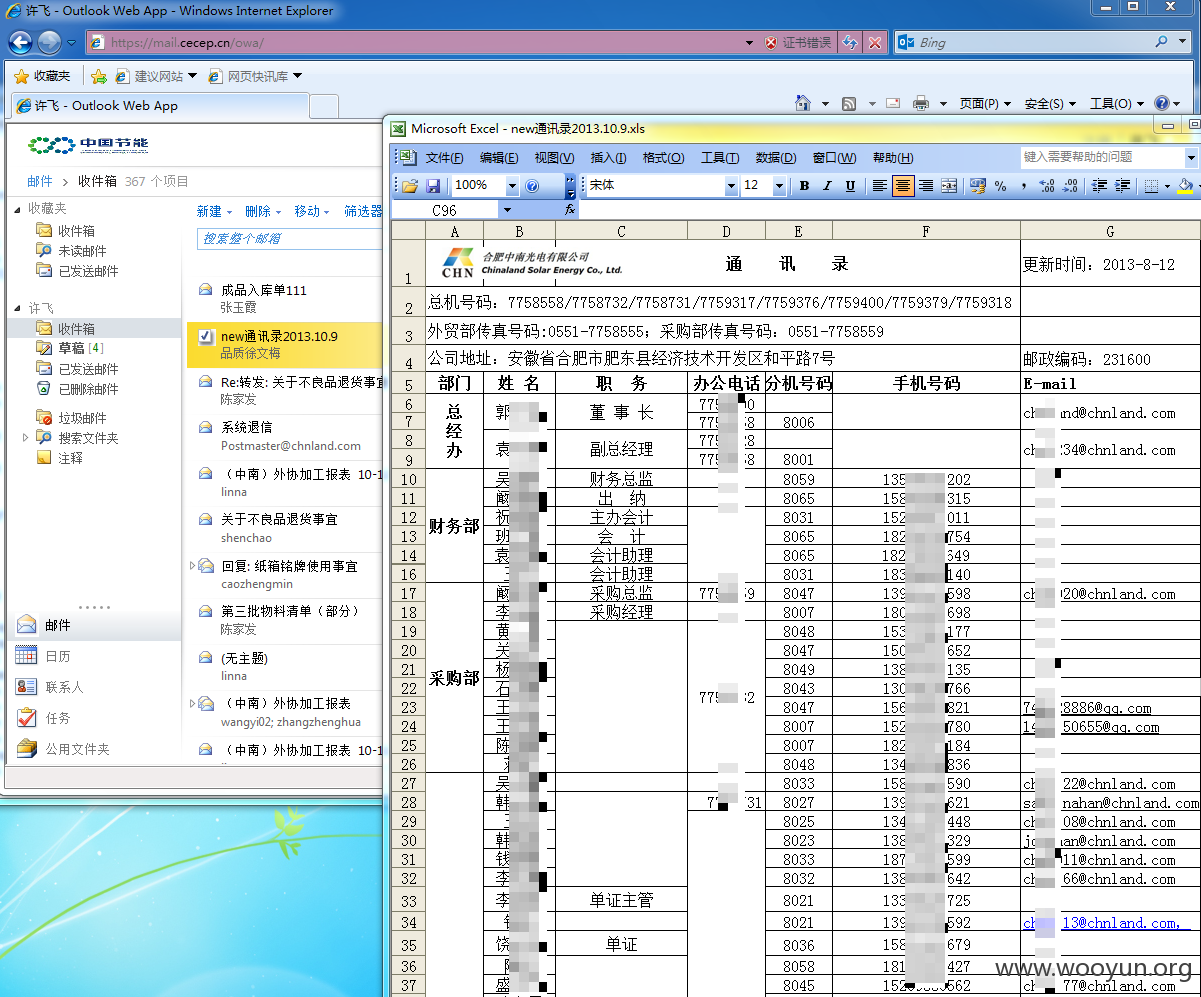
Task: Toggle bold formatting in Excel
Action: coord(804,186)
